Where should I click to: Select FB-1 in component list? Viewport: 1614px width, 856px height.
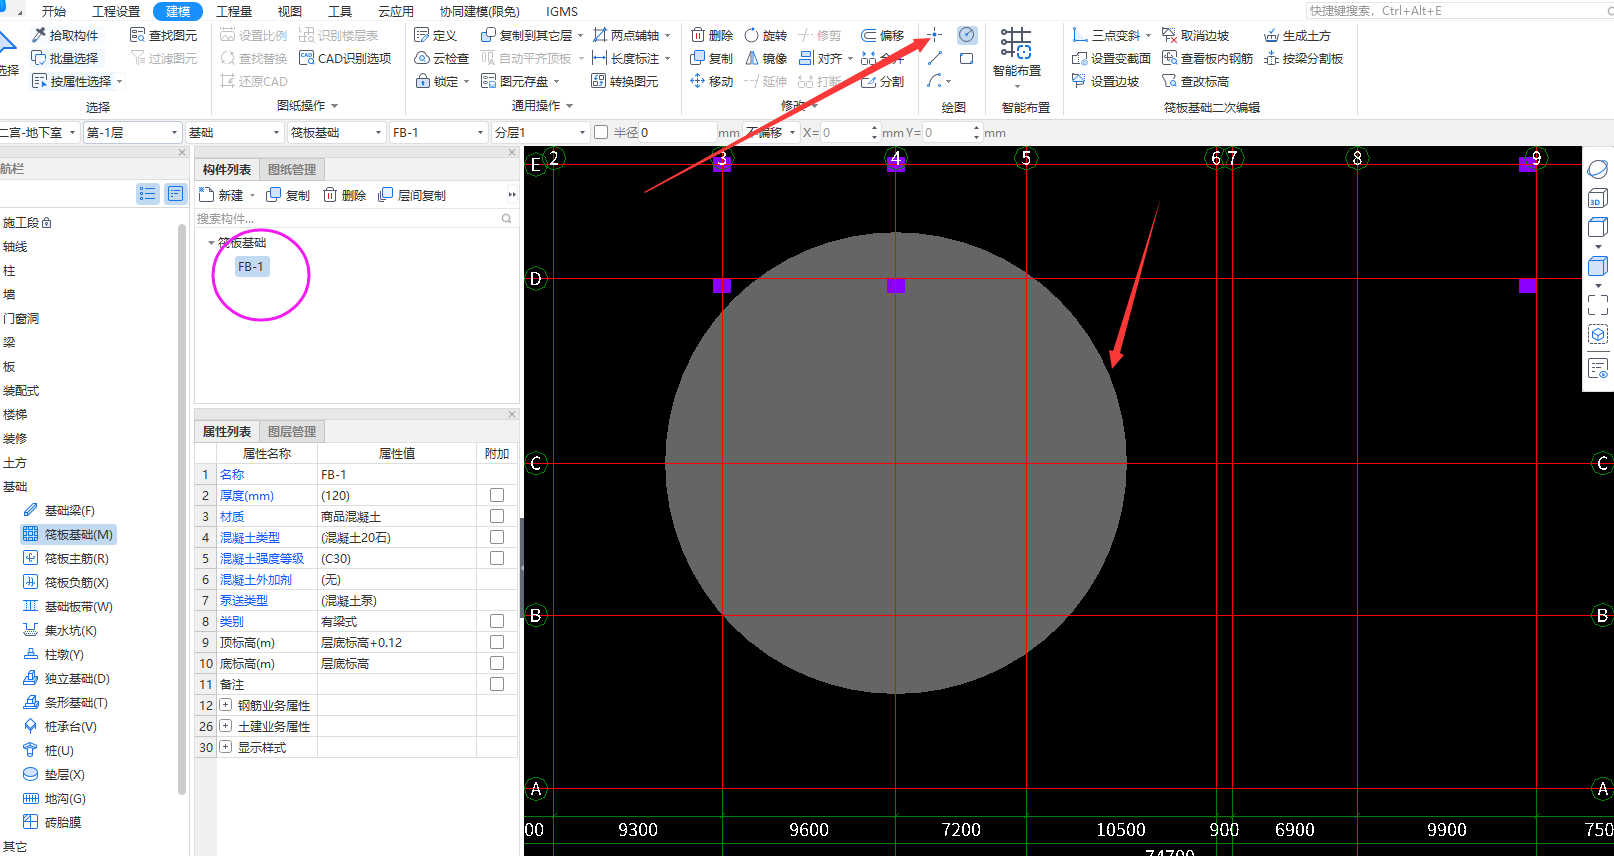pyautogui.click(x=251, y=267)
